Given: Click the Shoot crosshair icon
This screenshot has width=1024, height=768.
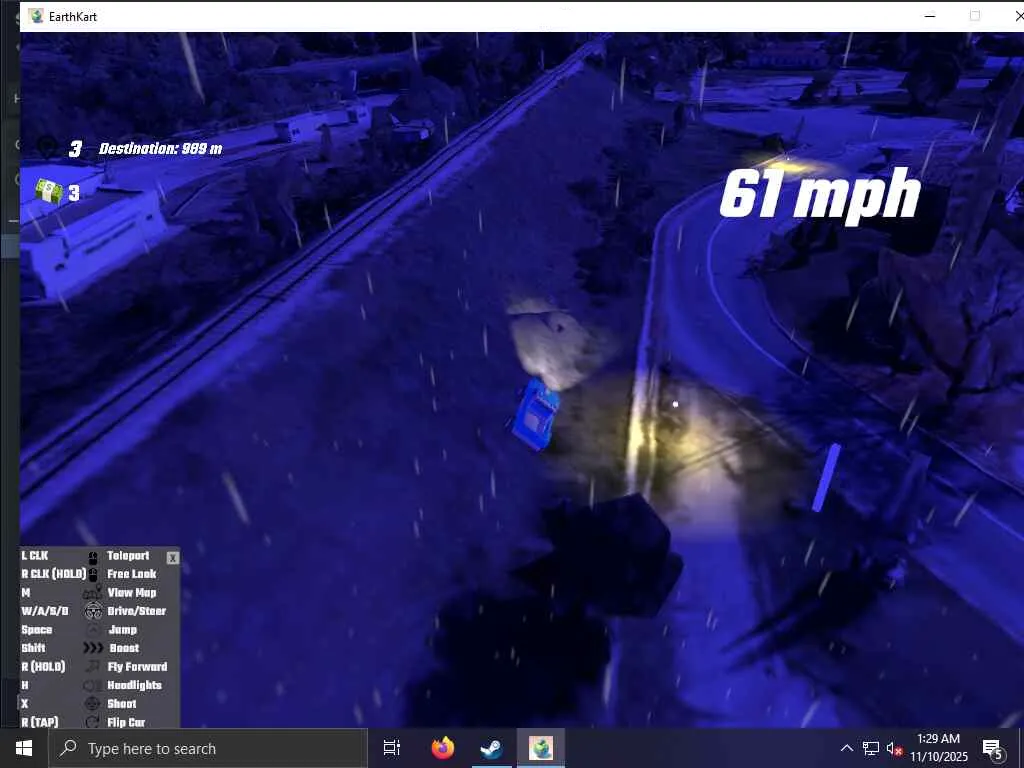Looking at the screenshot, I should pyautogui.click(x=93, y=703).
